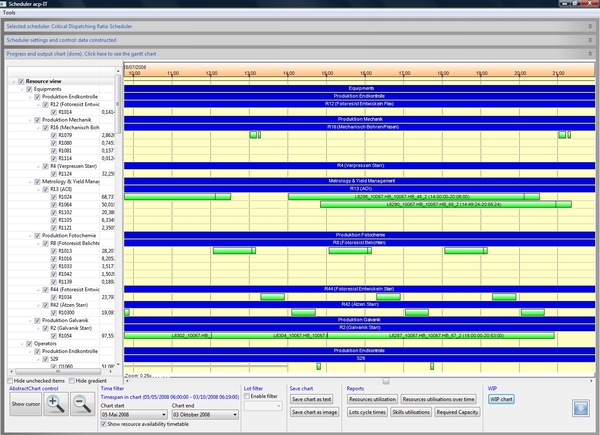Screen dimensions: 600x435
Task: Enable the Lot filter checkbox
Action: click(x=249, y=397)
